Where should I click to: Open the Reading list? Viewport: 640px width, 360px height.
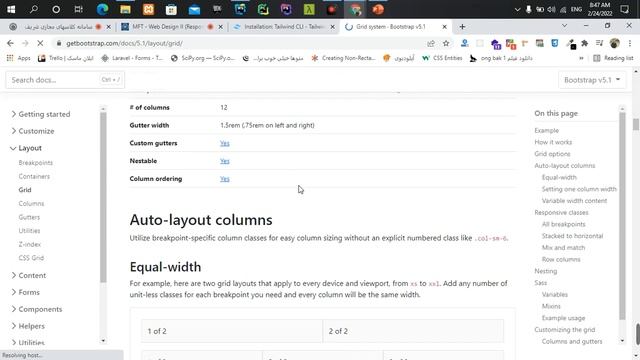point(613,58)
